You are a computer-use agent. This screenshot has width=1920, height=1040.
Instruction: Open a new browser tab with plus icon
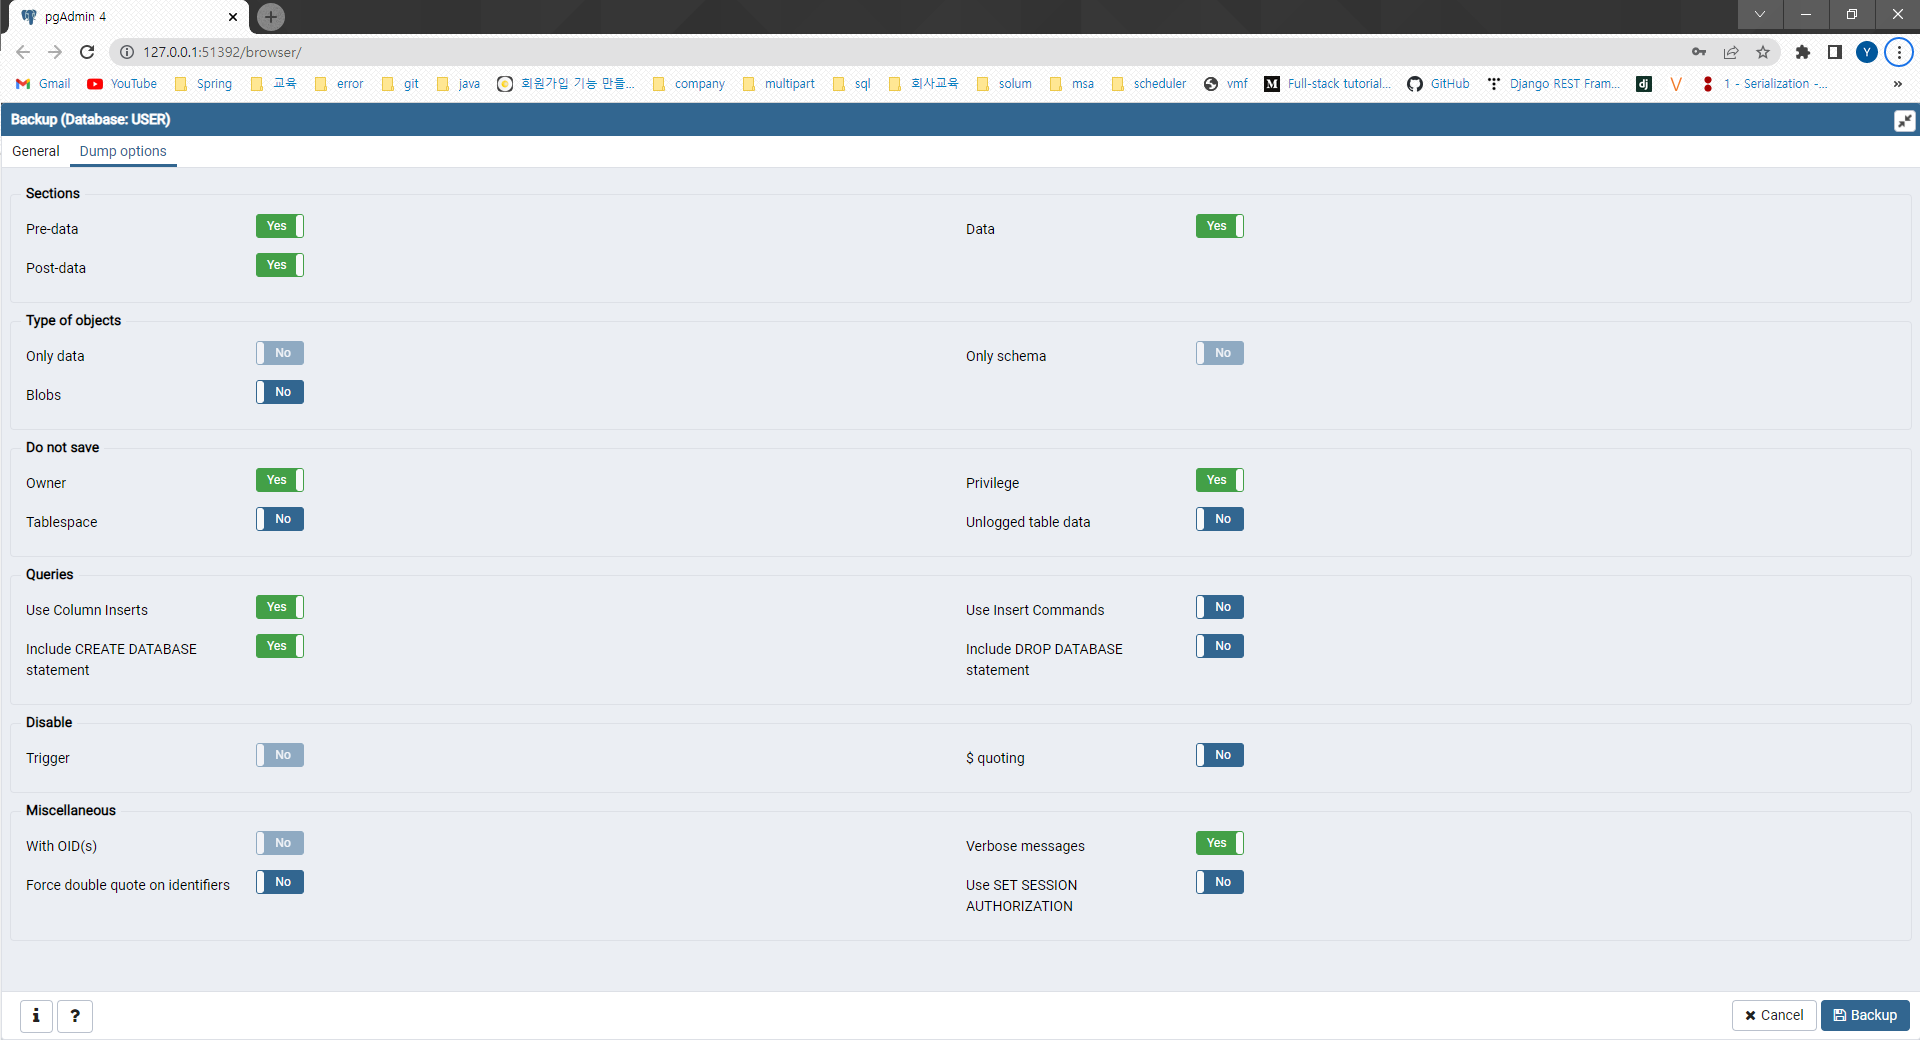(271, 16)
